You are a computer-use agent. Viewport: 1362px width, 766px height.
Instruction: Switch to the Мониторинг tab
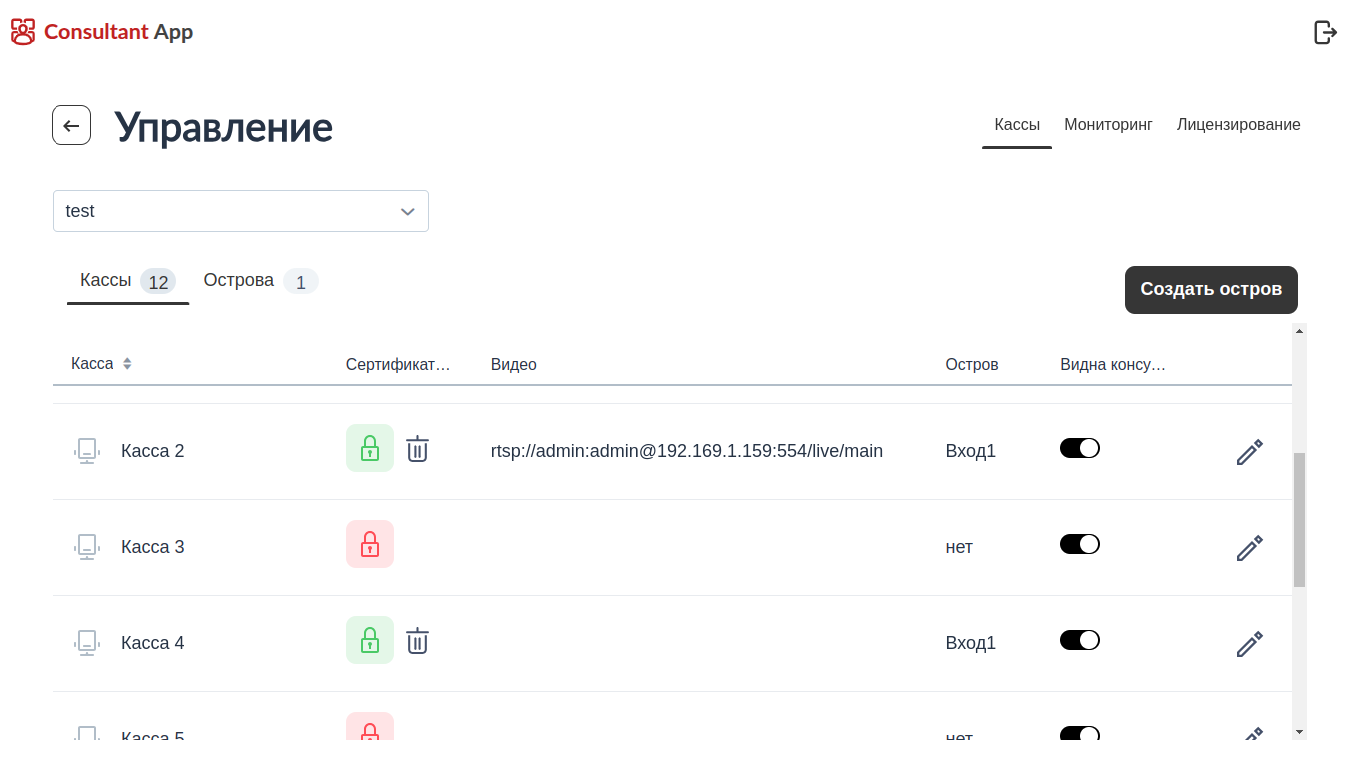(x=1108, y=125)
